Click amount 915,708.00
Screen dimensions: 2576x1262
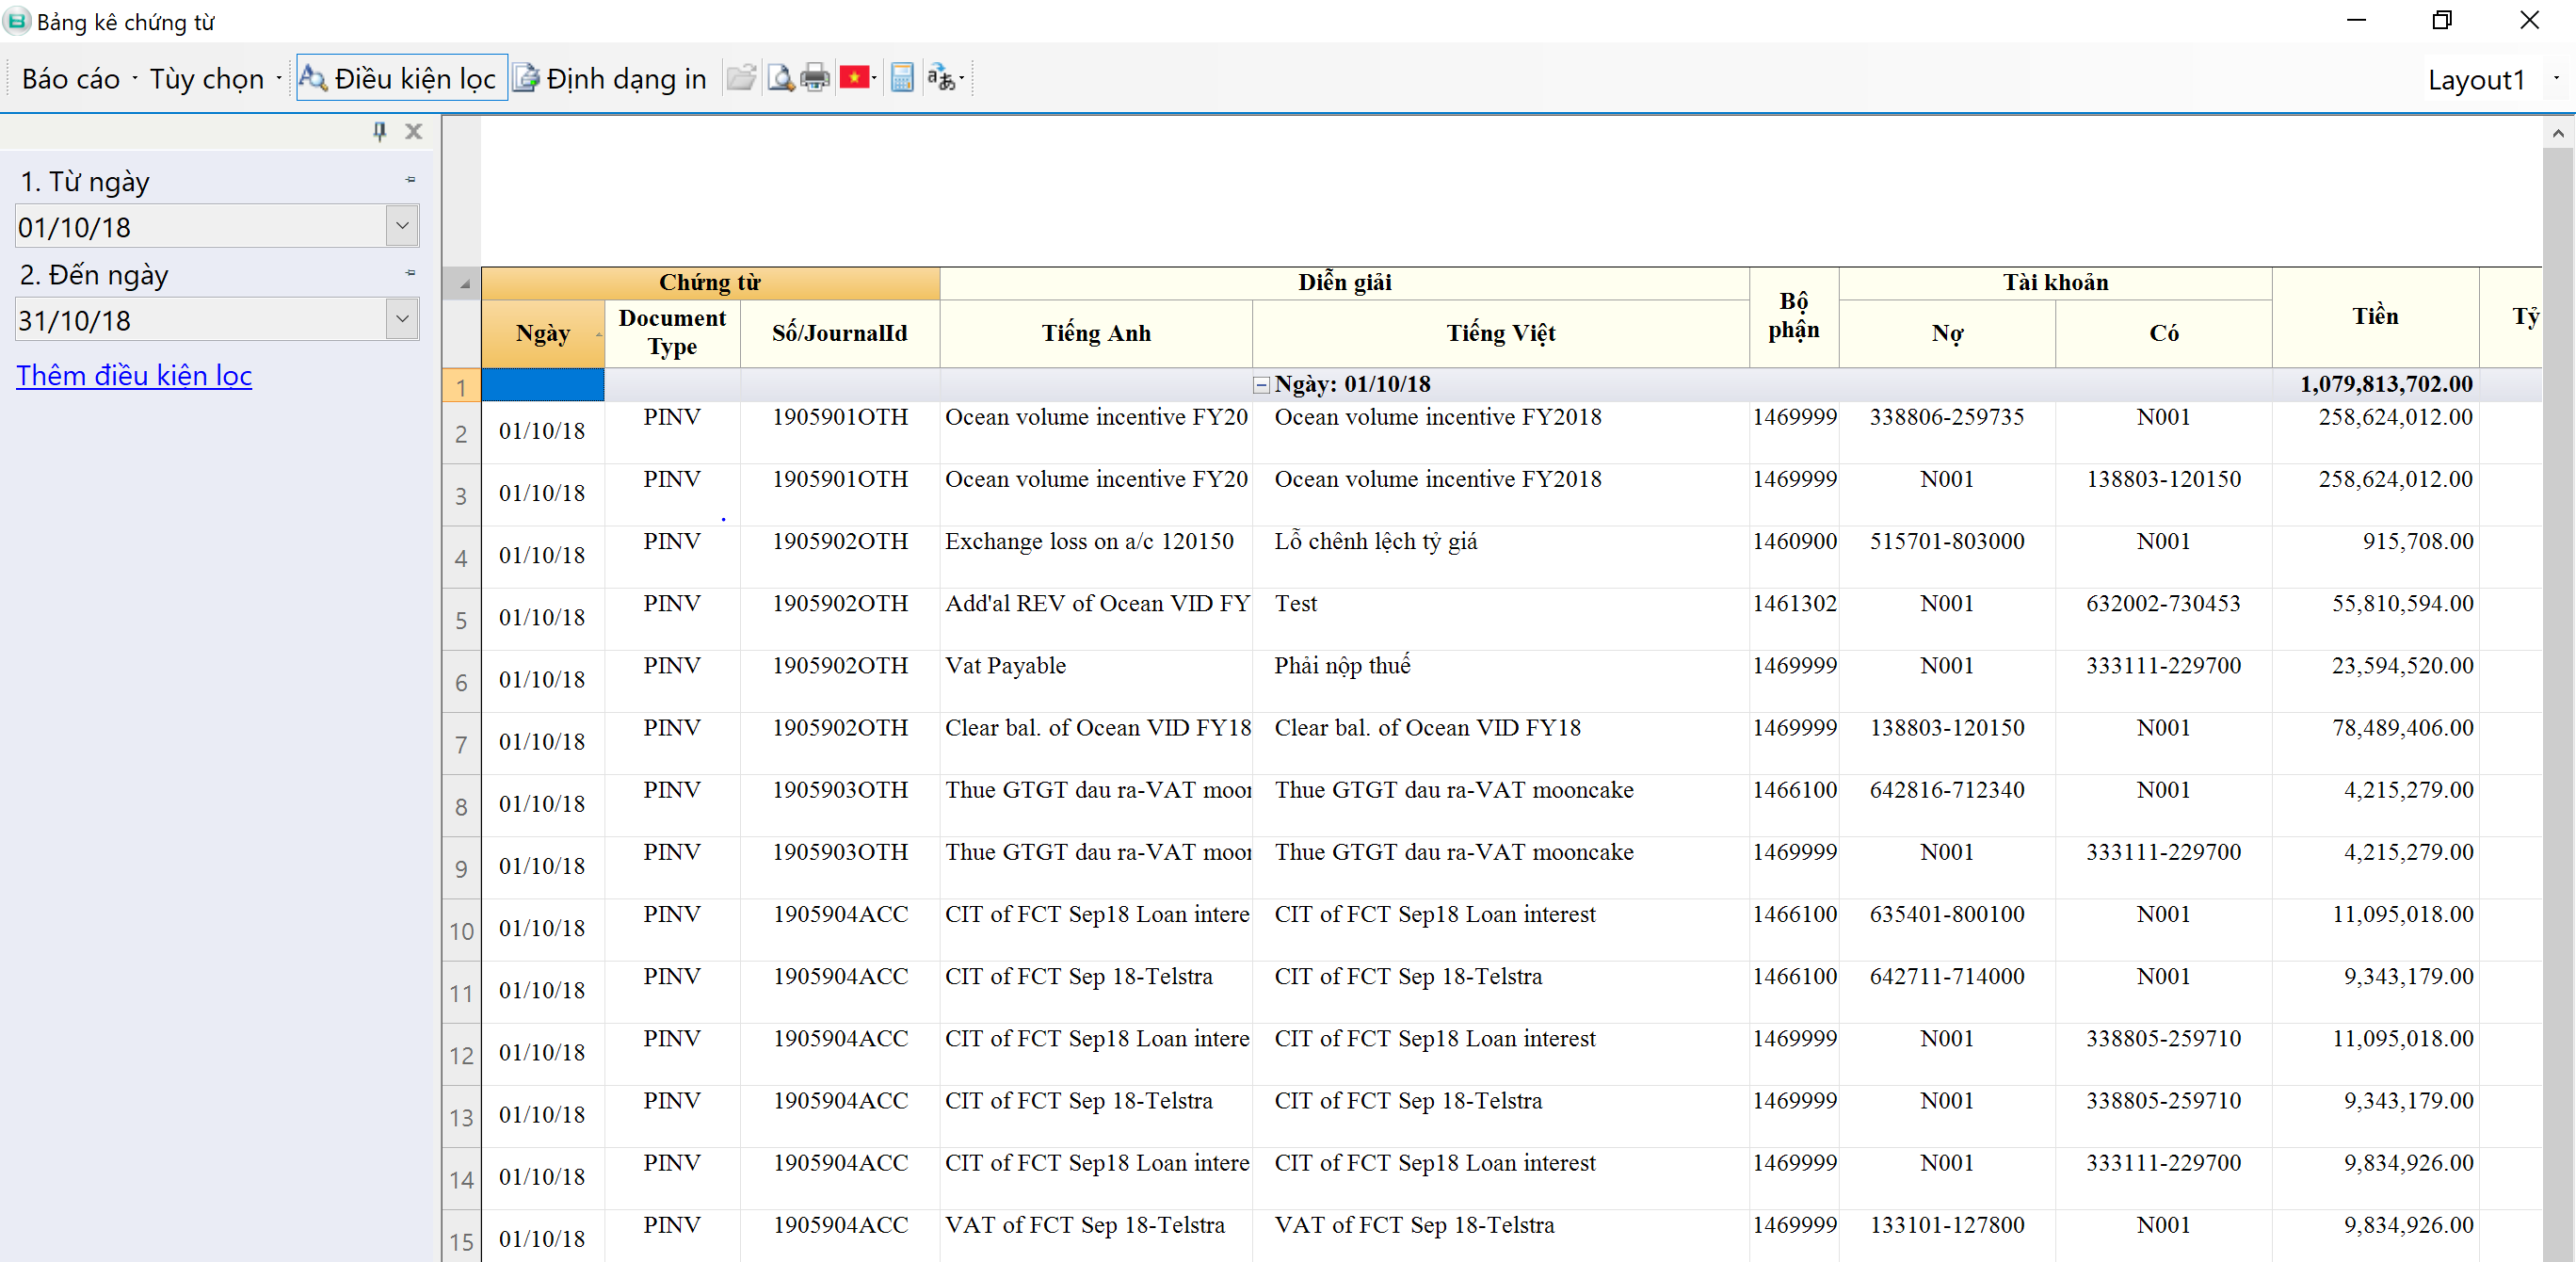pos(2417,541)
